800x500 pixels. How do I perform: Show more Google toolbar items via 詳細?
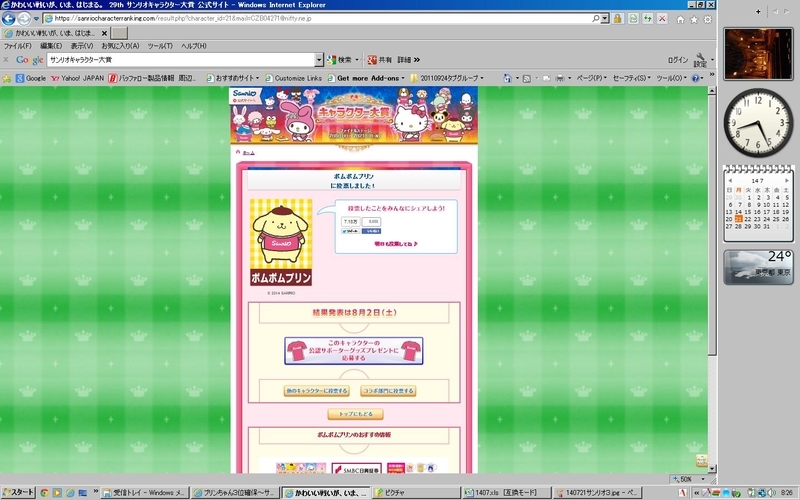pyautogui.click(x=408, y=60)
